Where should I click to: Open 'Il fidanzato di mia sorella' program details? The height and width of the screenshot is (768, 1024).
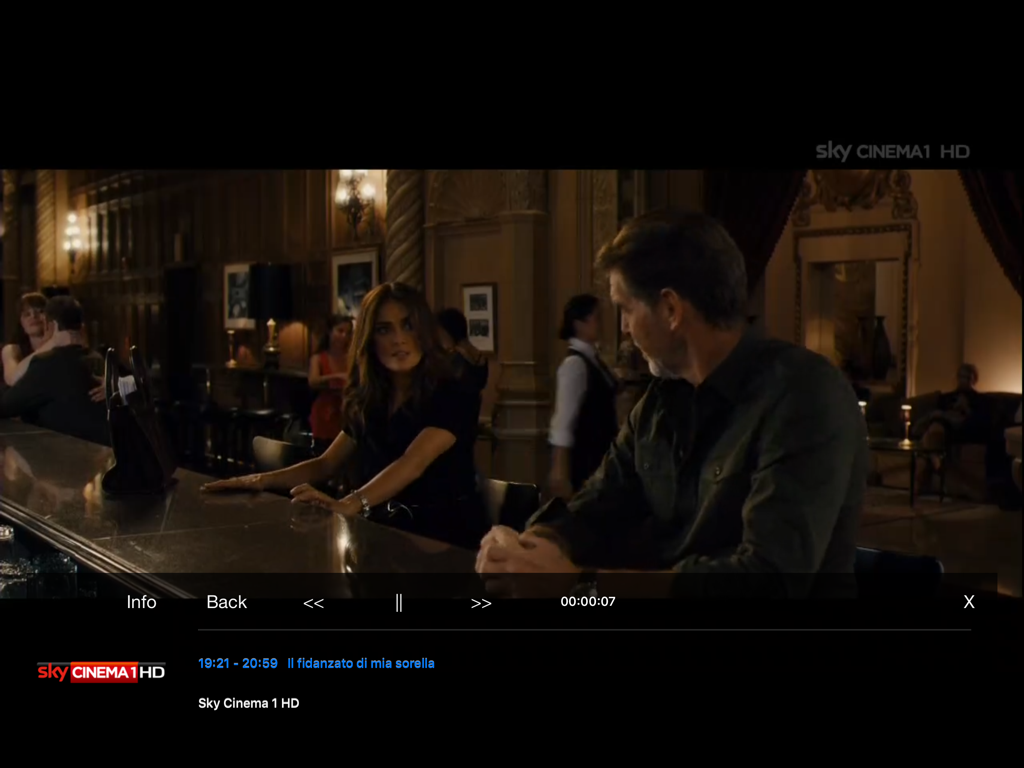tap(360, 663)
